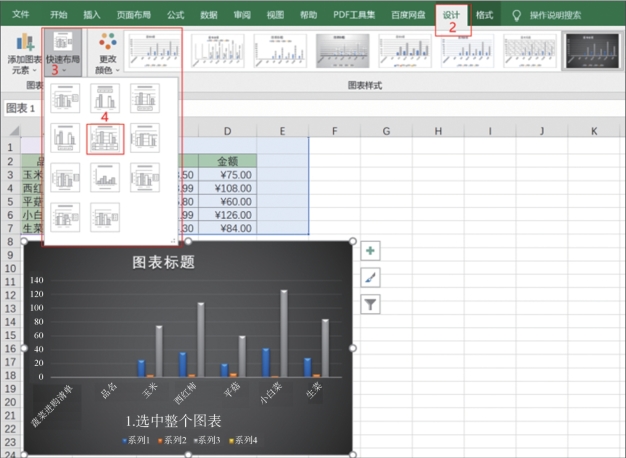Choose quick layout 1 in the gallery
This screenshot has width=626, height=458.
(x=65, y=98)
